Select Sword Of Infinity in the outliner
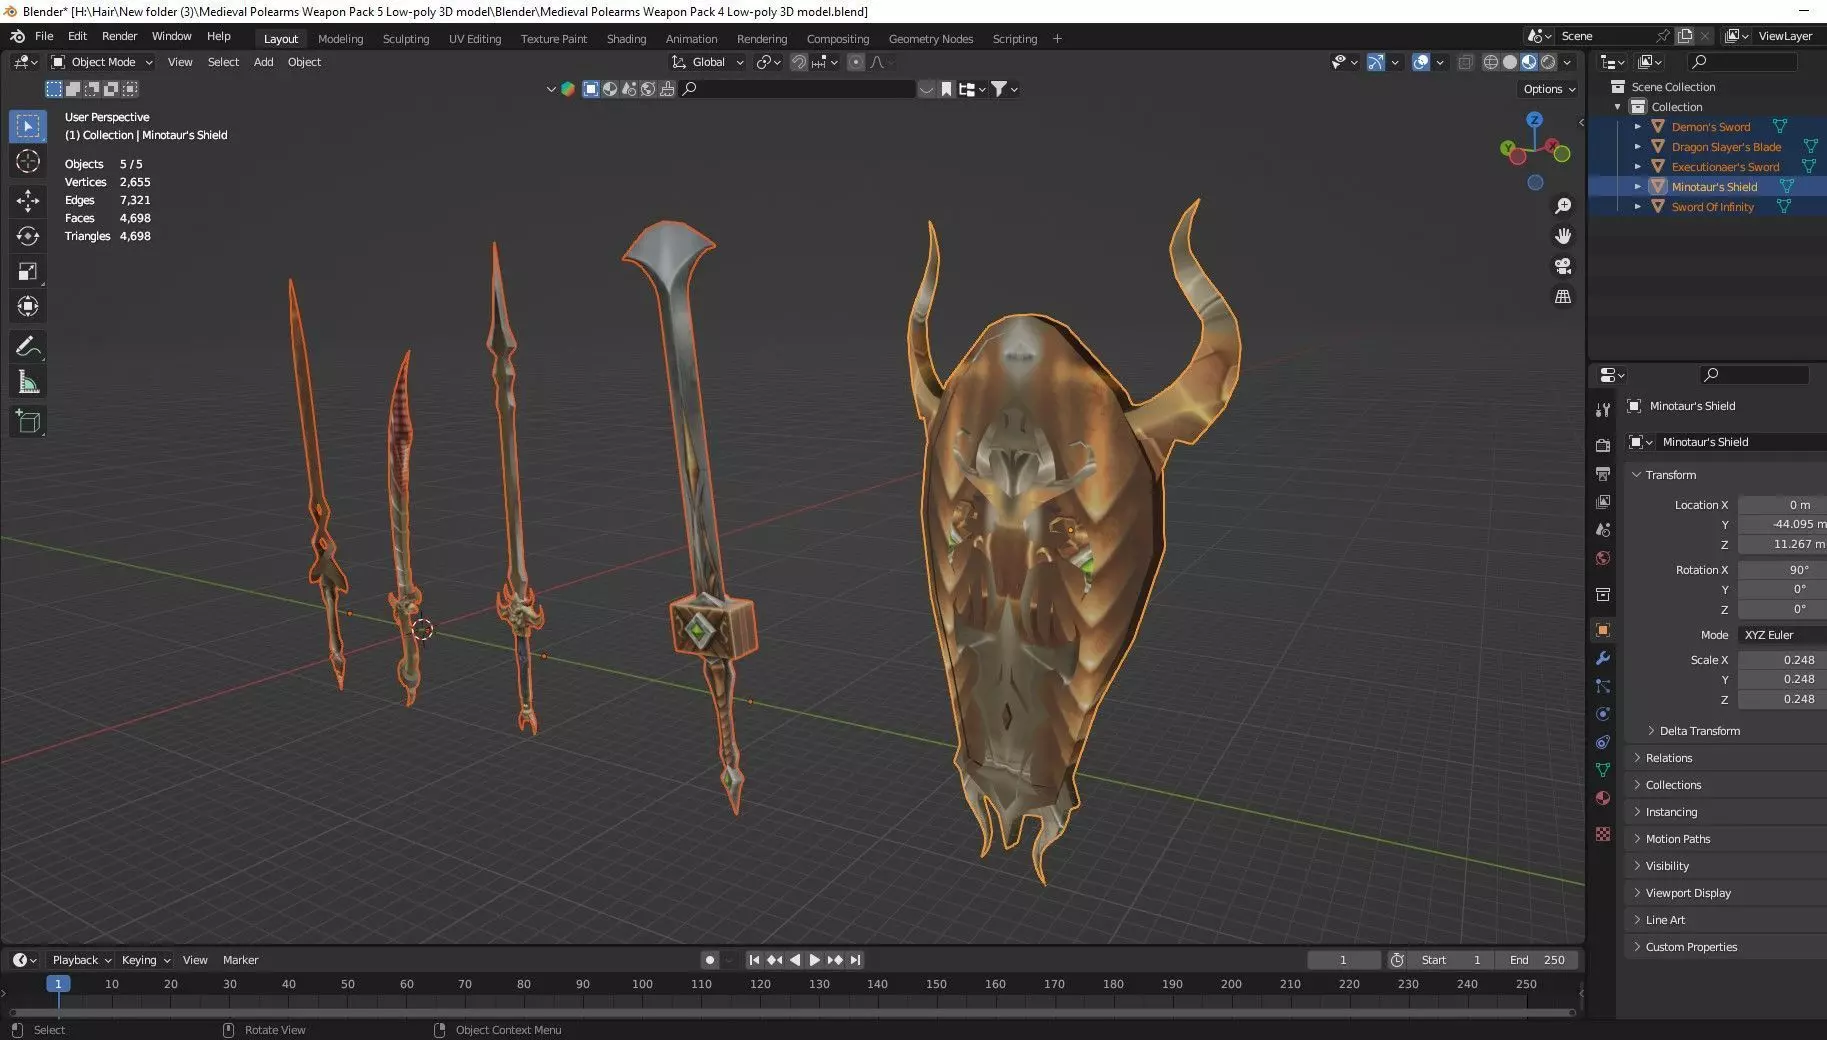This screenshot has width=1827, height=1040. coord(1712,207)
